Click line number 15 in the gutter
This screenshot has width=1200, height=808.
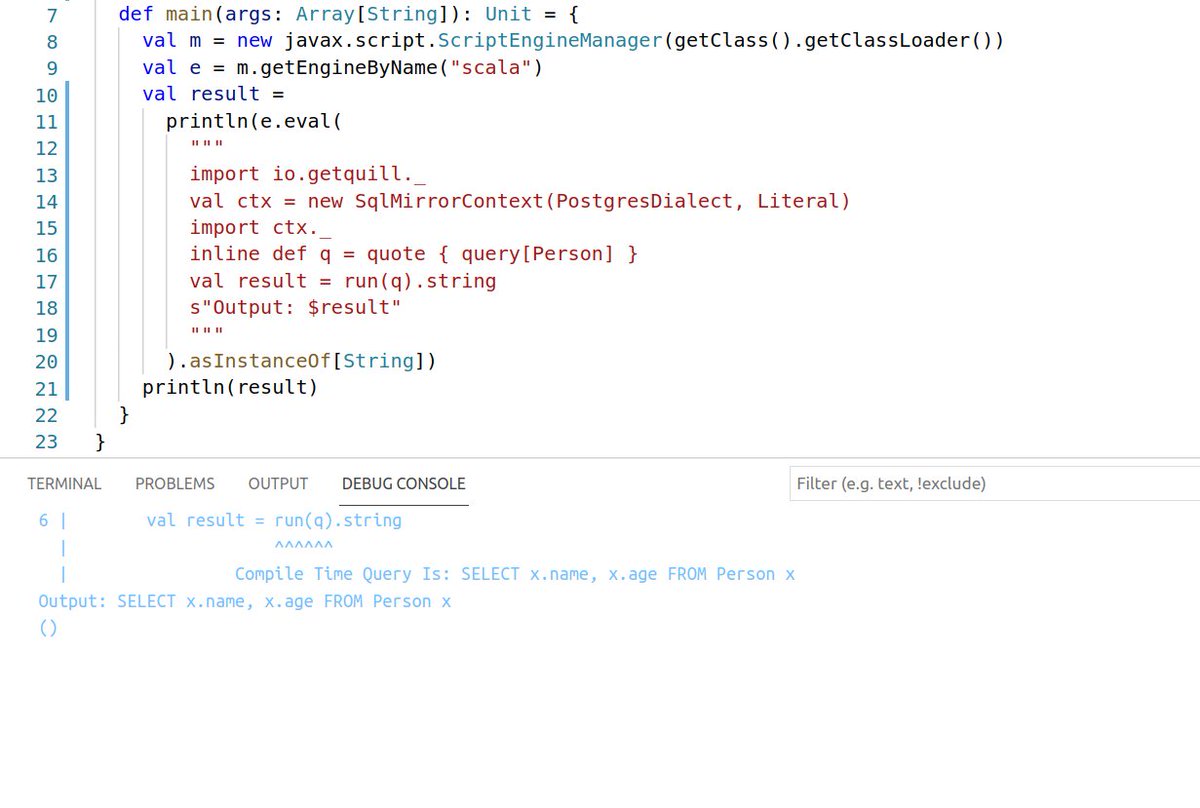pos(46,228)
